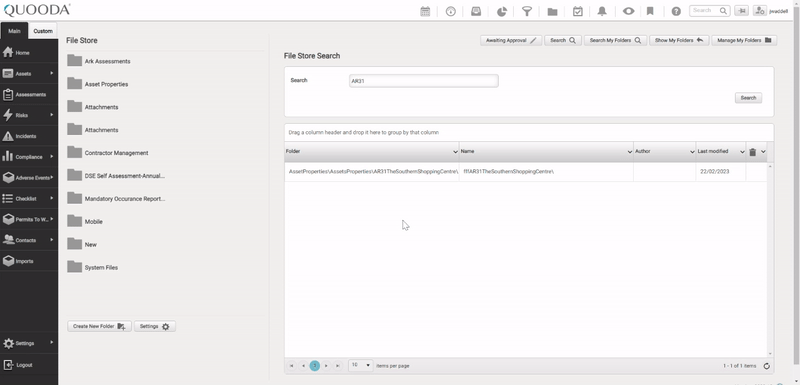Open the folder icon in top toolbar

coord(552,11)
